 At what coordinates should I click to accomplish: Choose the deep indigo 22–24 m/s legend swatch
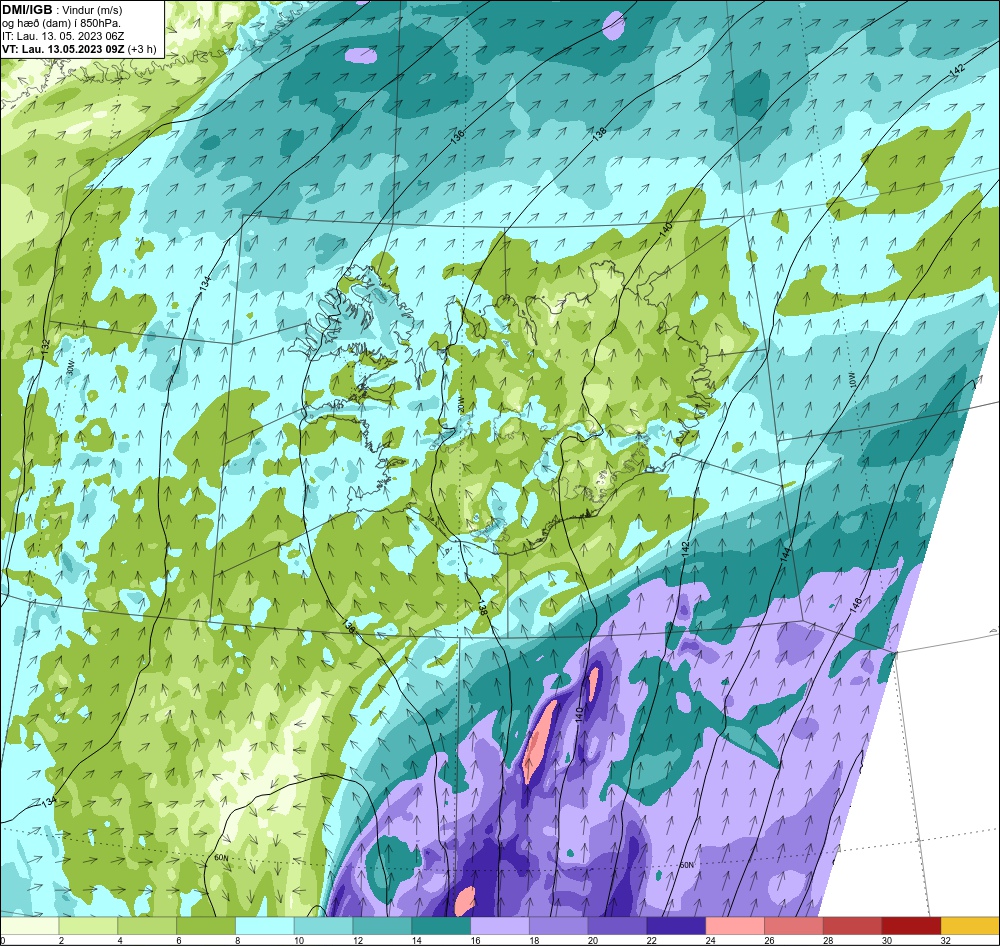(x=676, y=926)
